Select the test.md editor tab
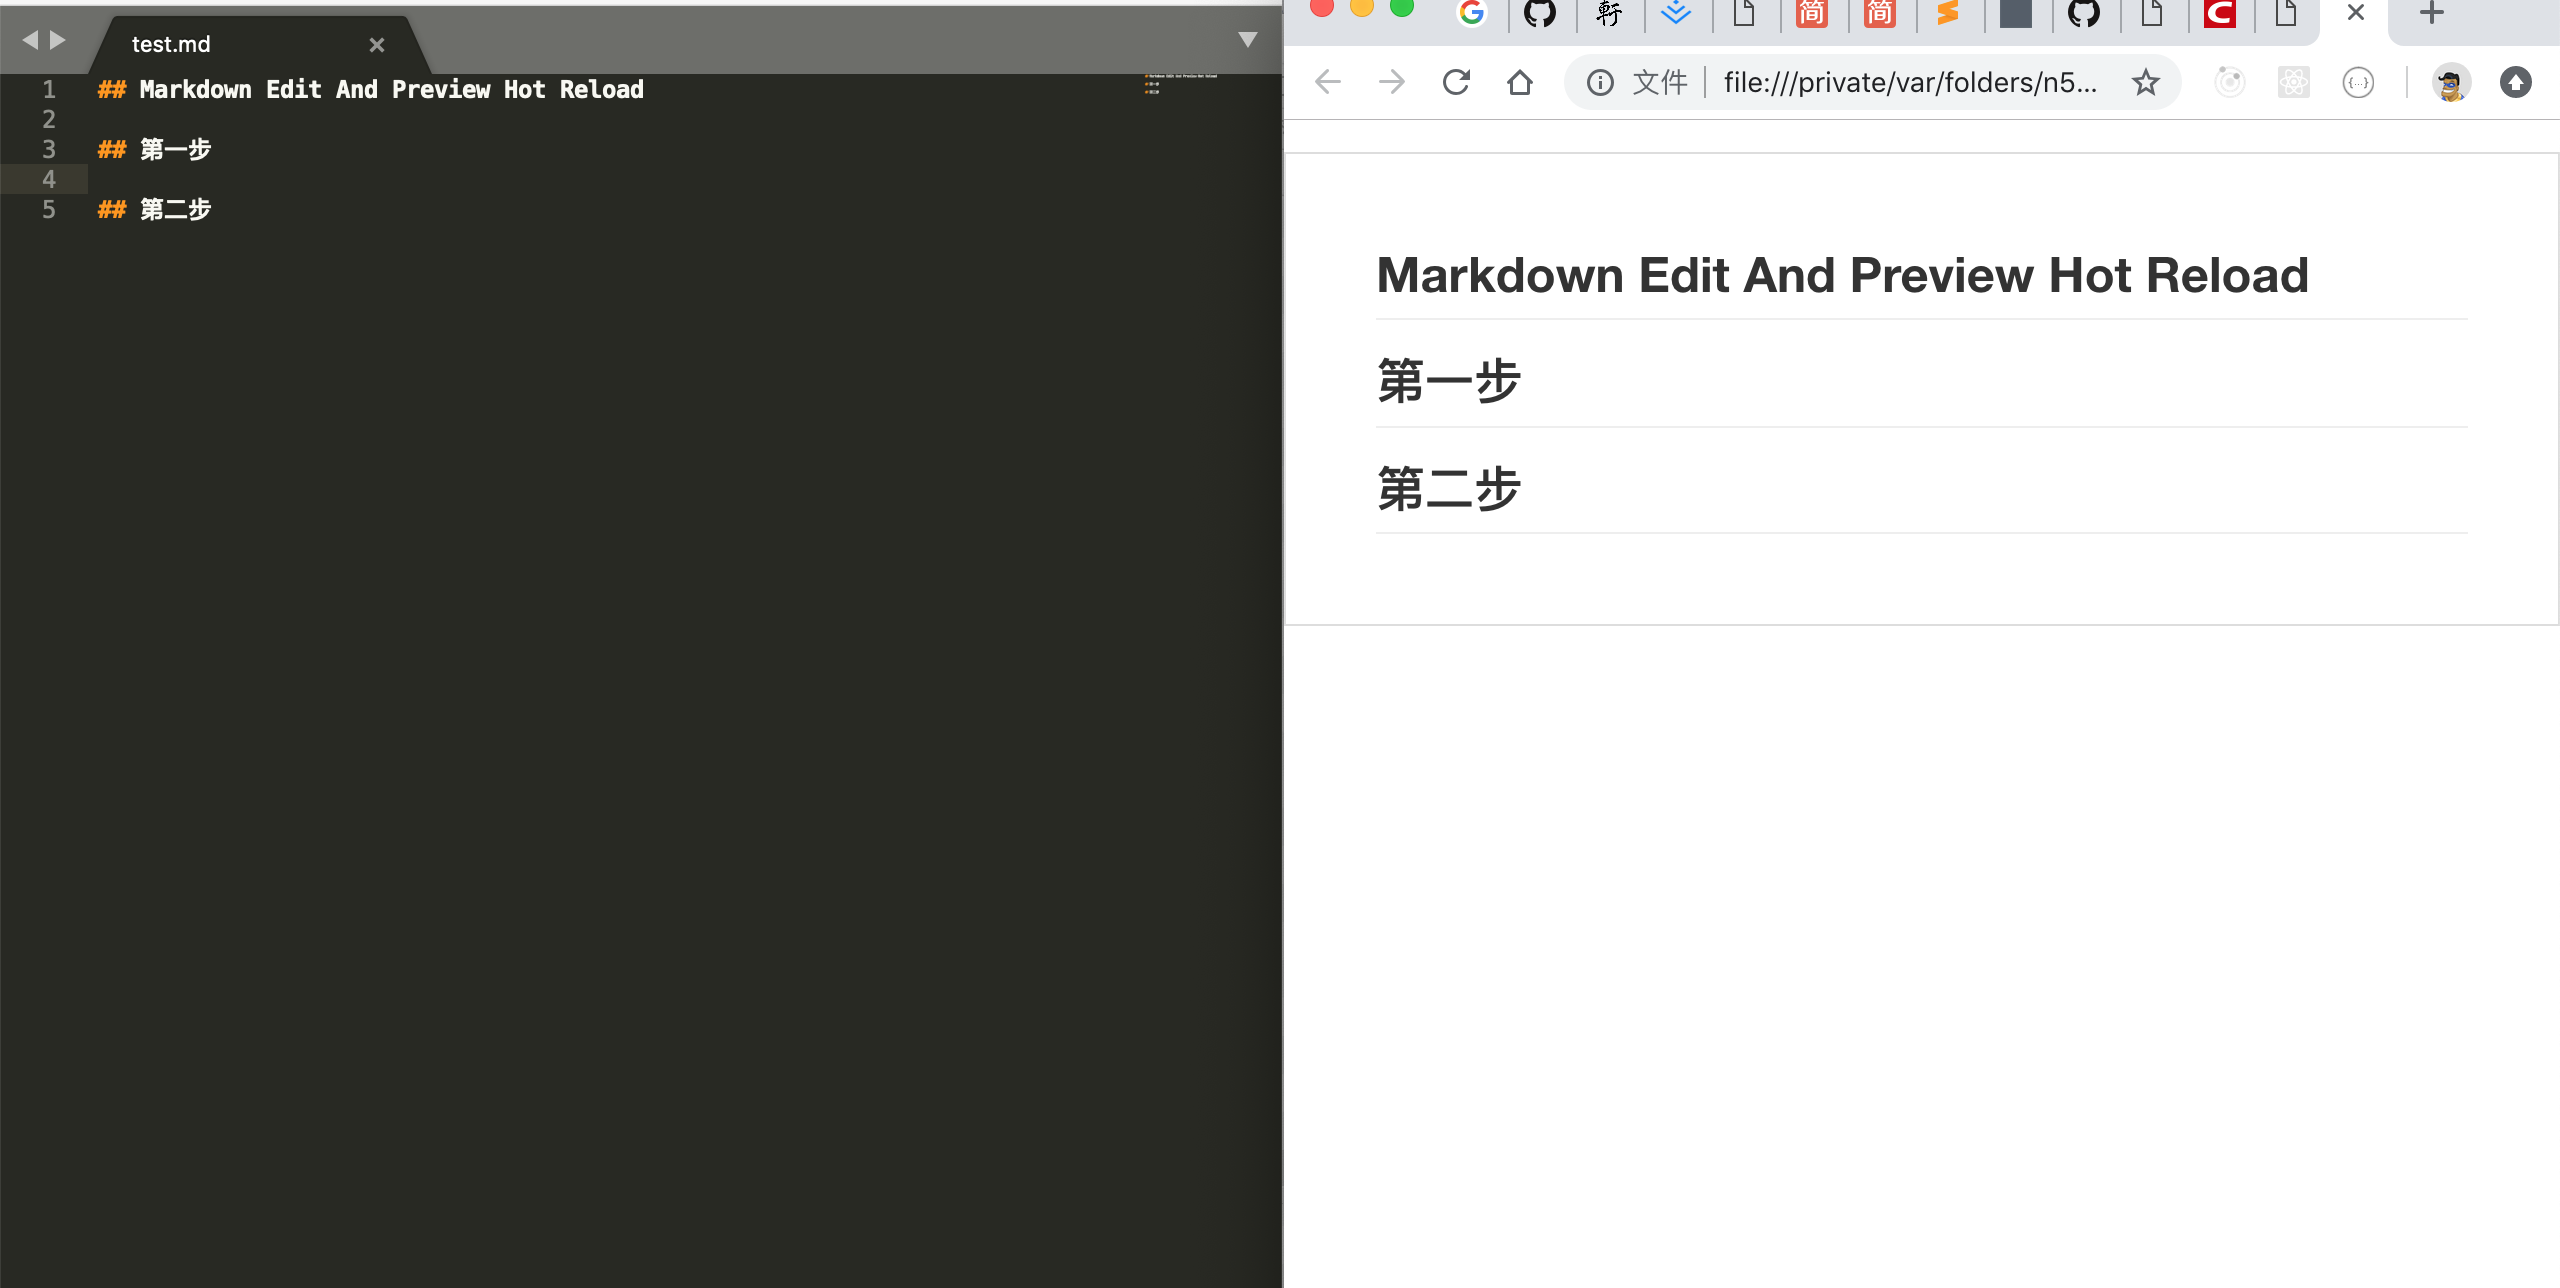Viewport: 2560px width, 1288px height. coord(171,44)
